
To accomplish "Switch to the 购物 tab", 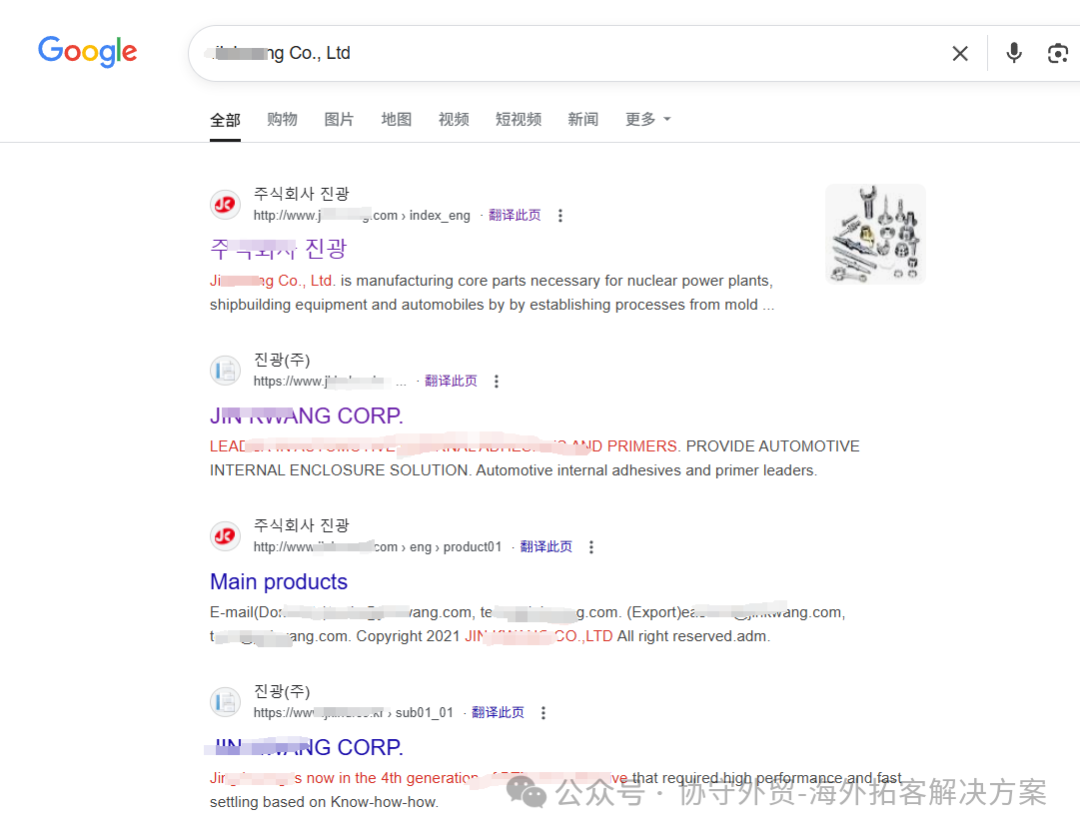I will tap(282, 119).
